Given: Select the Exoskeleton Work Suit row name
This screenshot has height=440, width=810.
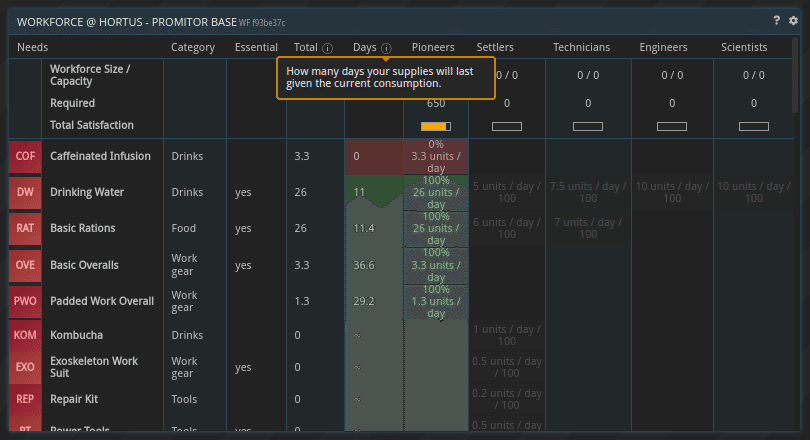Looking at the screenshot, I should click(x=94, y=367).
